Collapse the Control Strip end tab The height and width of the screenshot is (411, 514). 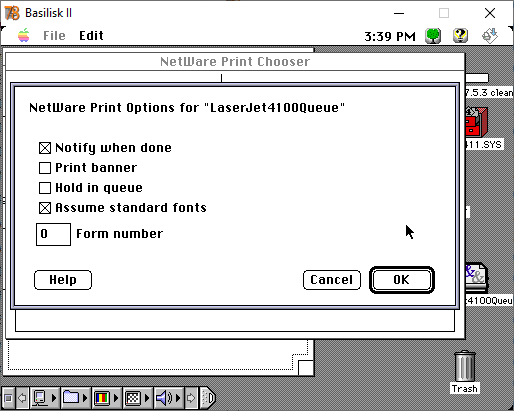pos(208,398)
